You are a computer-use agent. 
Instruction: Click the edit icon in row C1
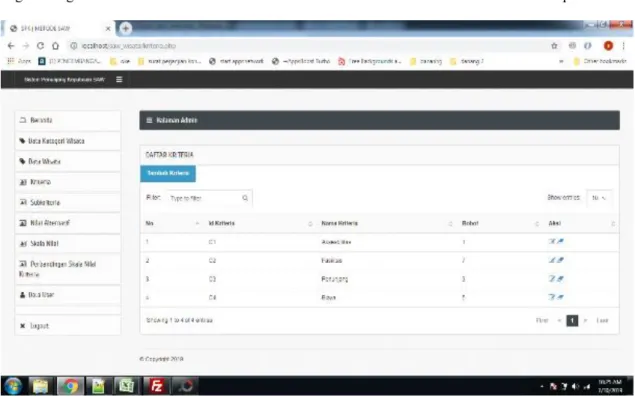coord(552,241)
